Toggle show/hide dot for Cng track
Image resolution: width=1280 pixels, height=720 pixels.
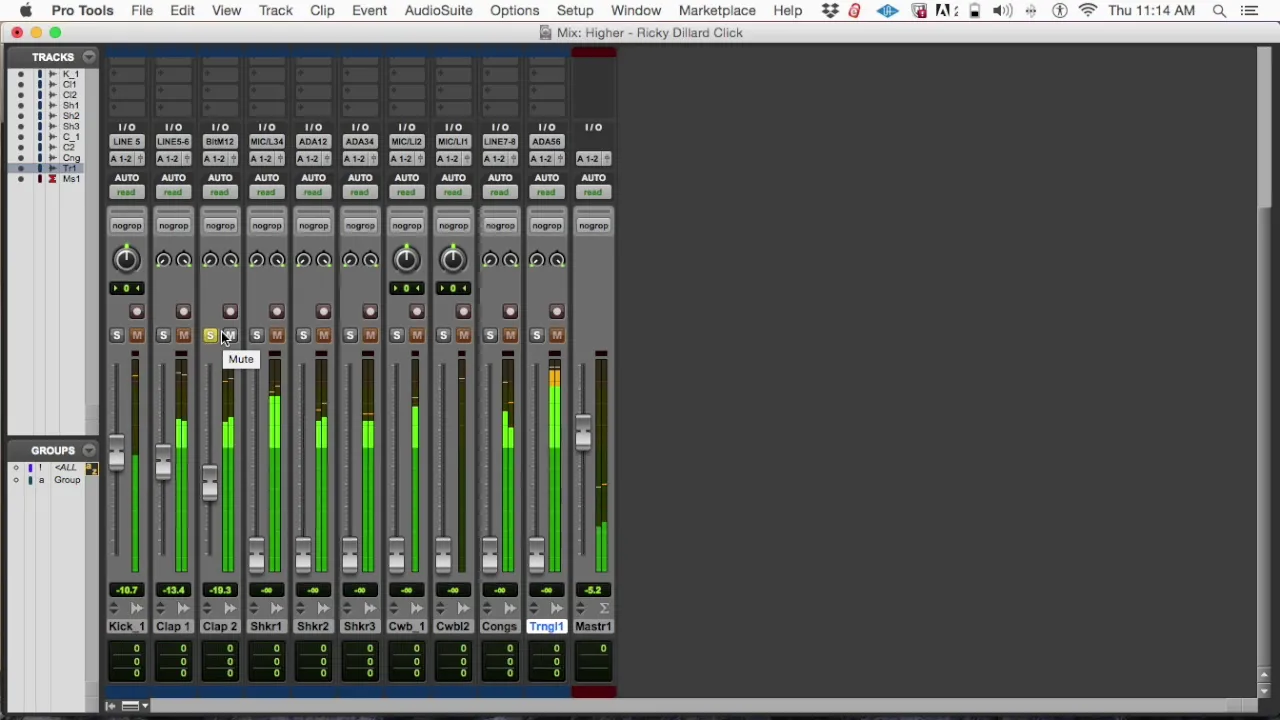[x=21, y=158]
